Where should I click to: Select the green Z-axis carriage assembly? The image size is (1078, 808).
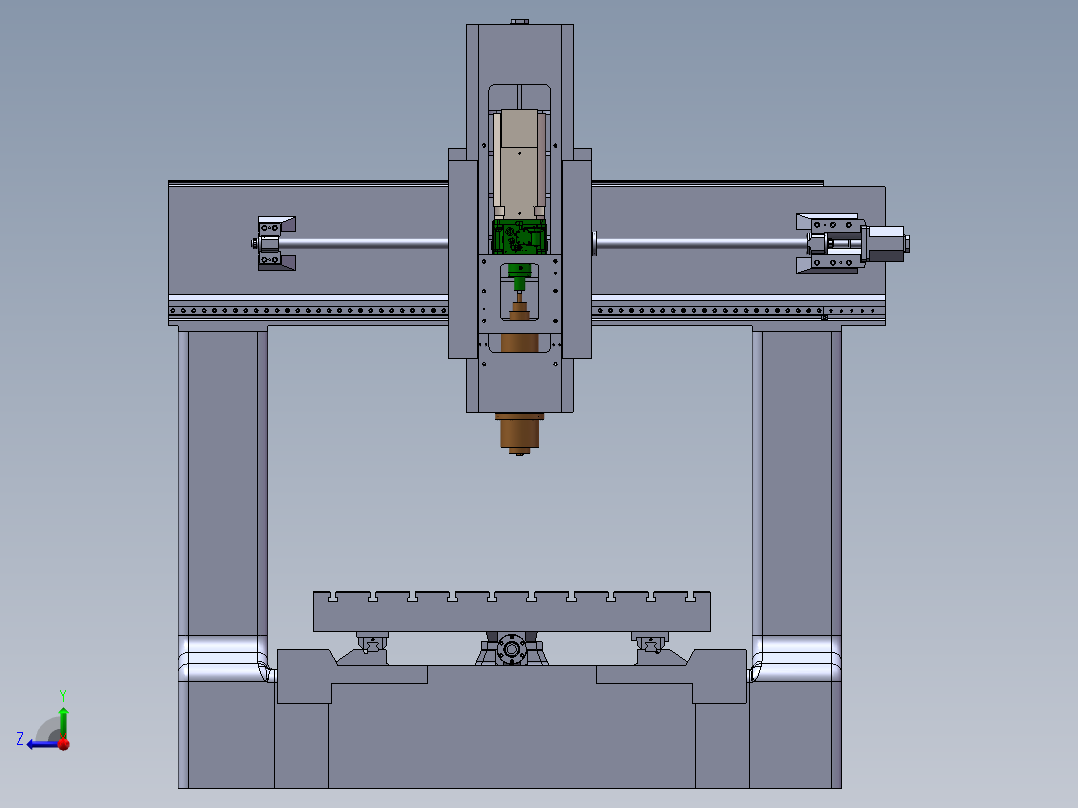[519, 235]
